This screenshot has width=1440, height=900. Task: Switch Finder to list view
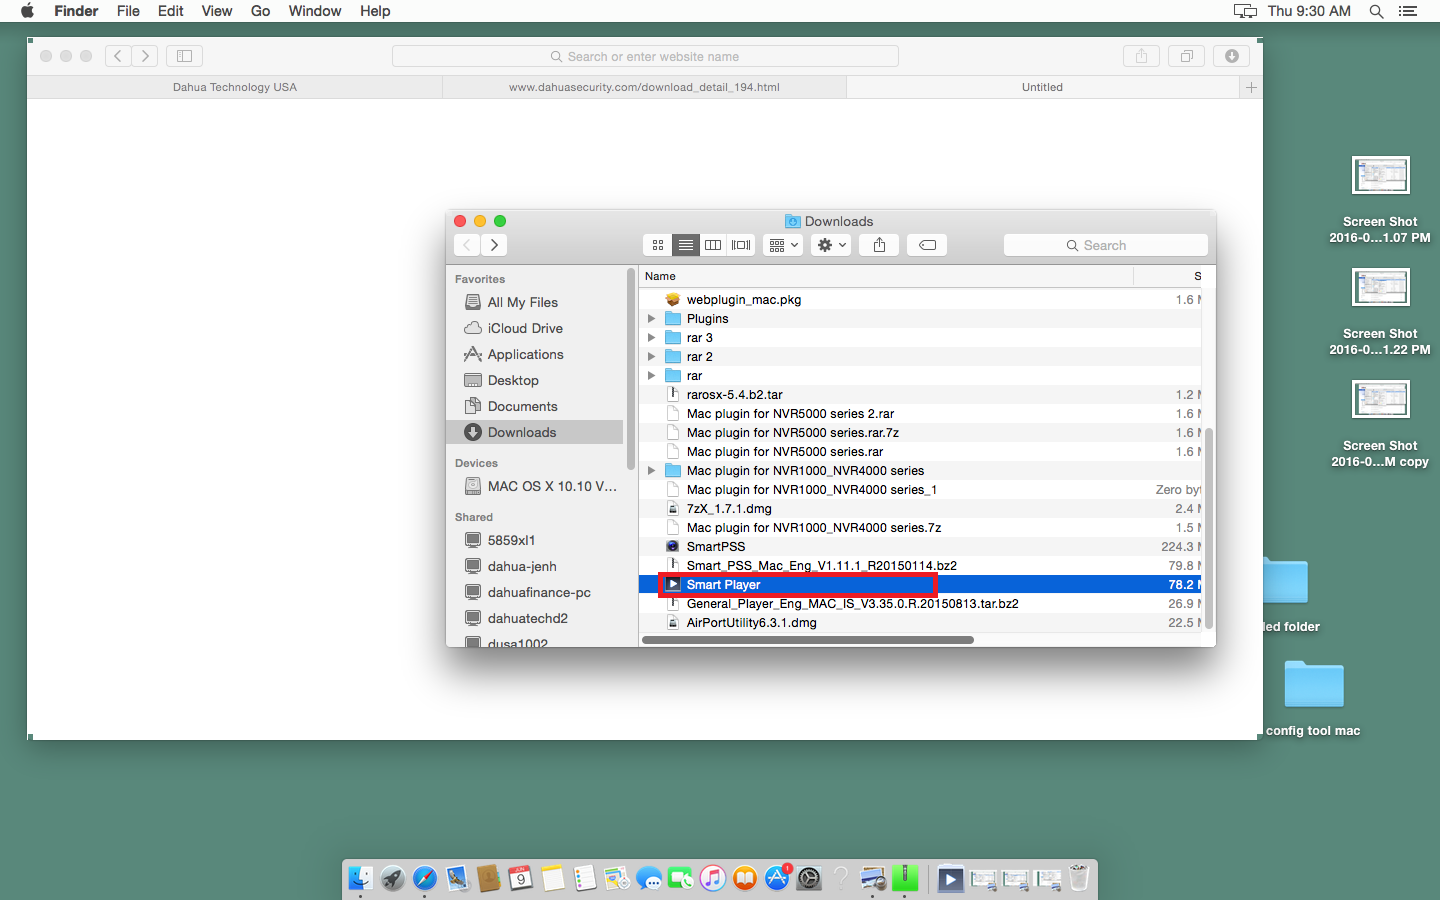pyautogui.click(x=686, y=245)
